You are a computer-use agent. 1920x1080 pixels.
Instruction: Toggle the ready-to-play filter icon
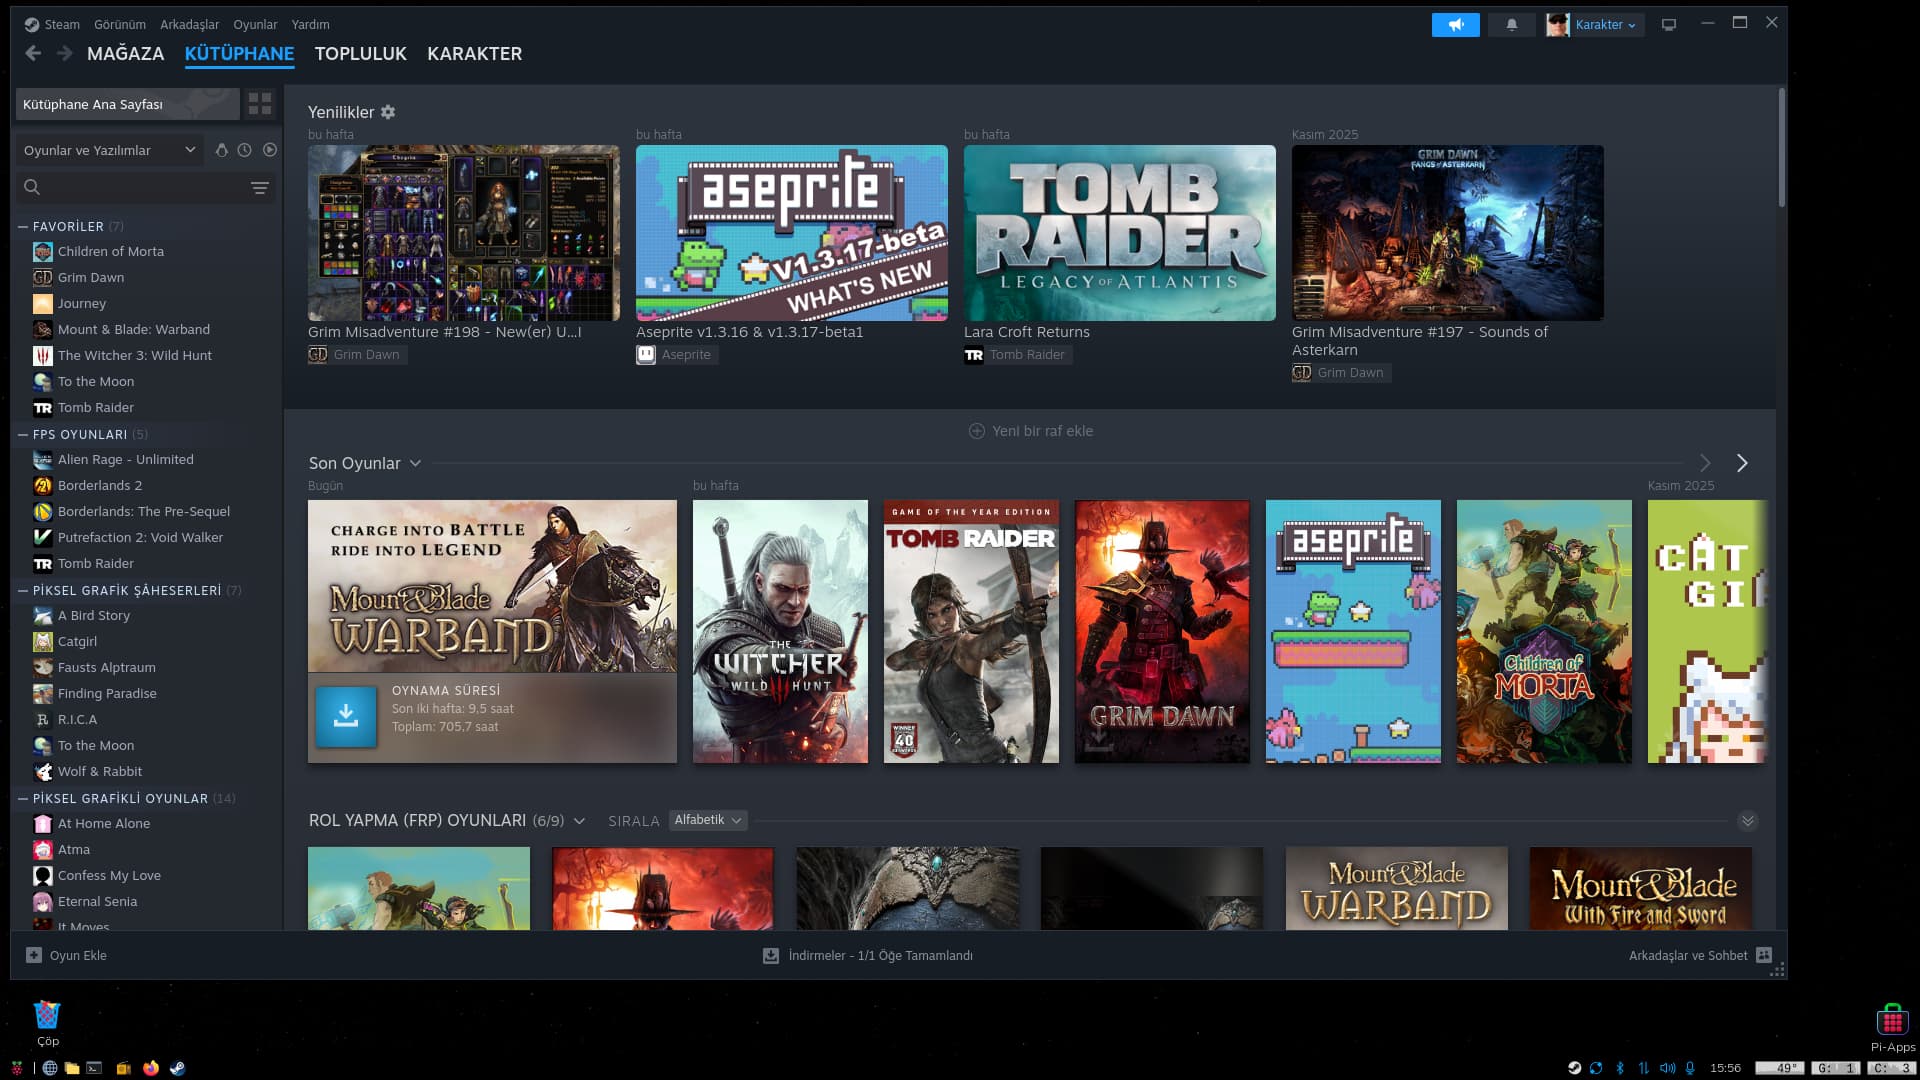tap(270, 150)
